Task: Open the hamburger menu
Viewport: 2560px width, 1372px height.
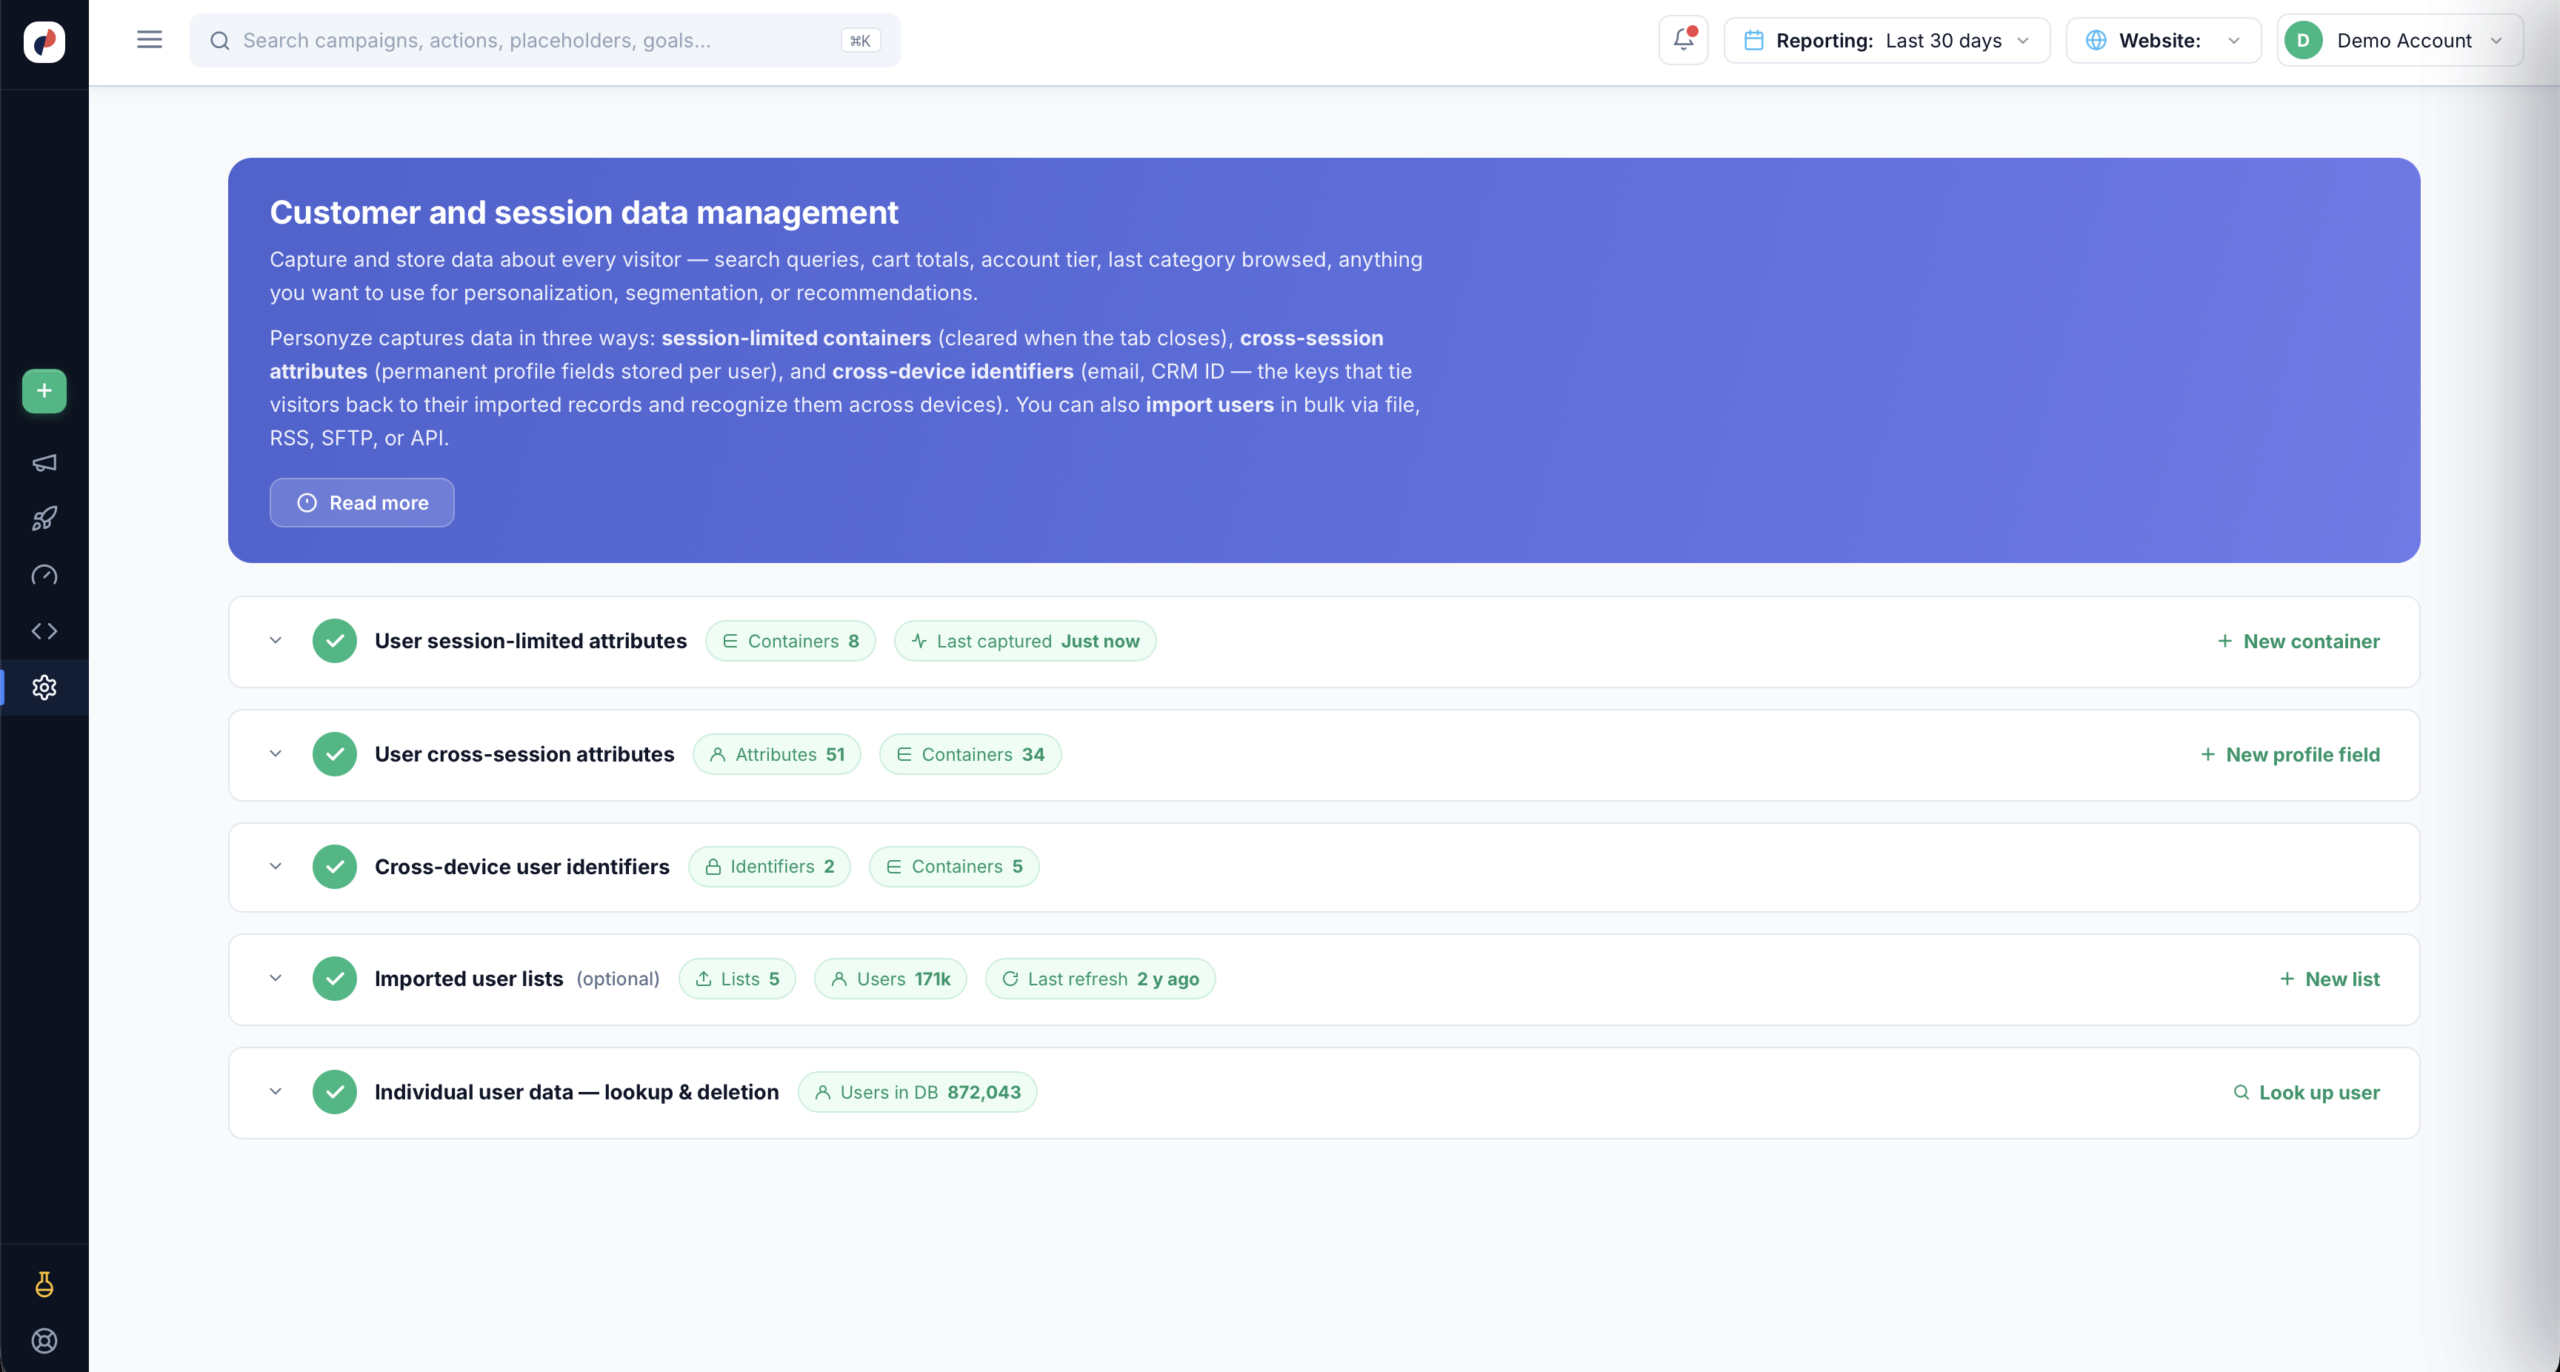Action: pos(149,40)
